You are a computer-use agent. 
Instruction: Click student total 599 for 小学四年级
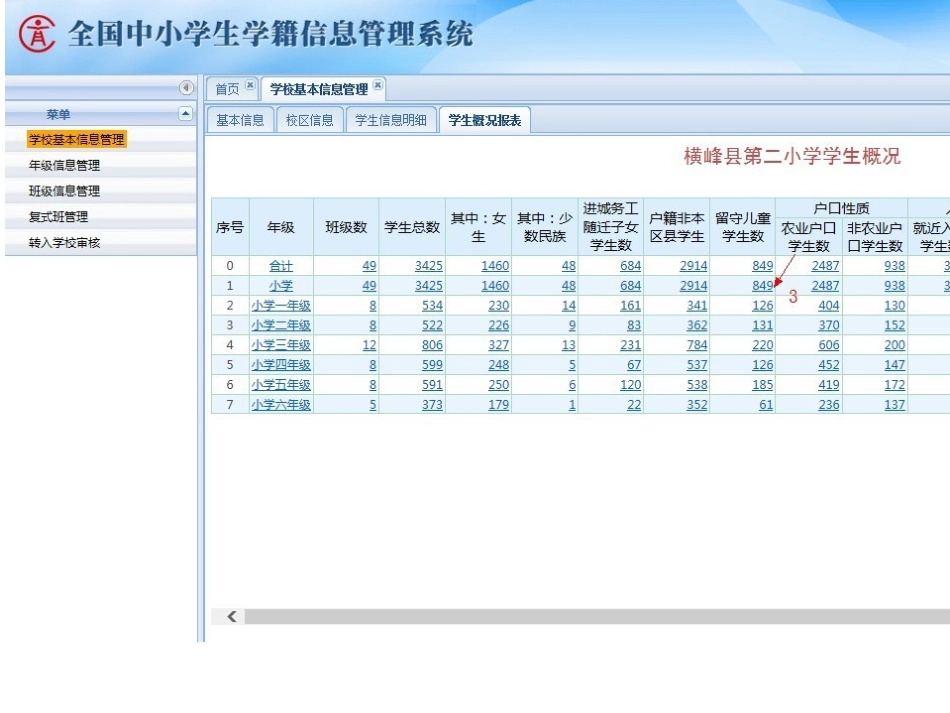point(433,365)
